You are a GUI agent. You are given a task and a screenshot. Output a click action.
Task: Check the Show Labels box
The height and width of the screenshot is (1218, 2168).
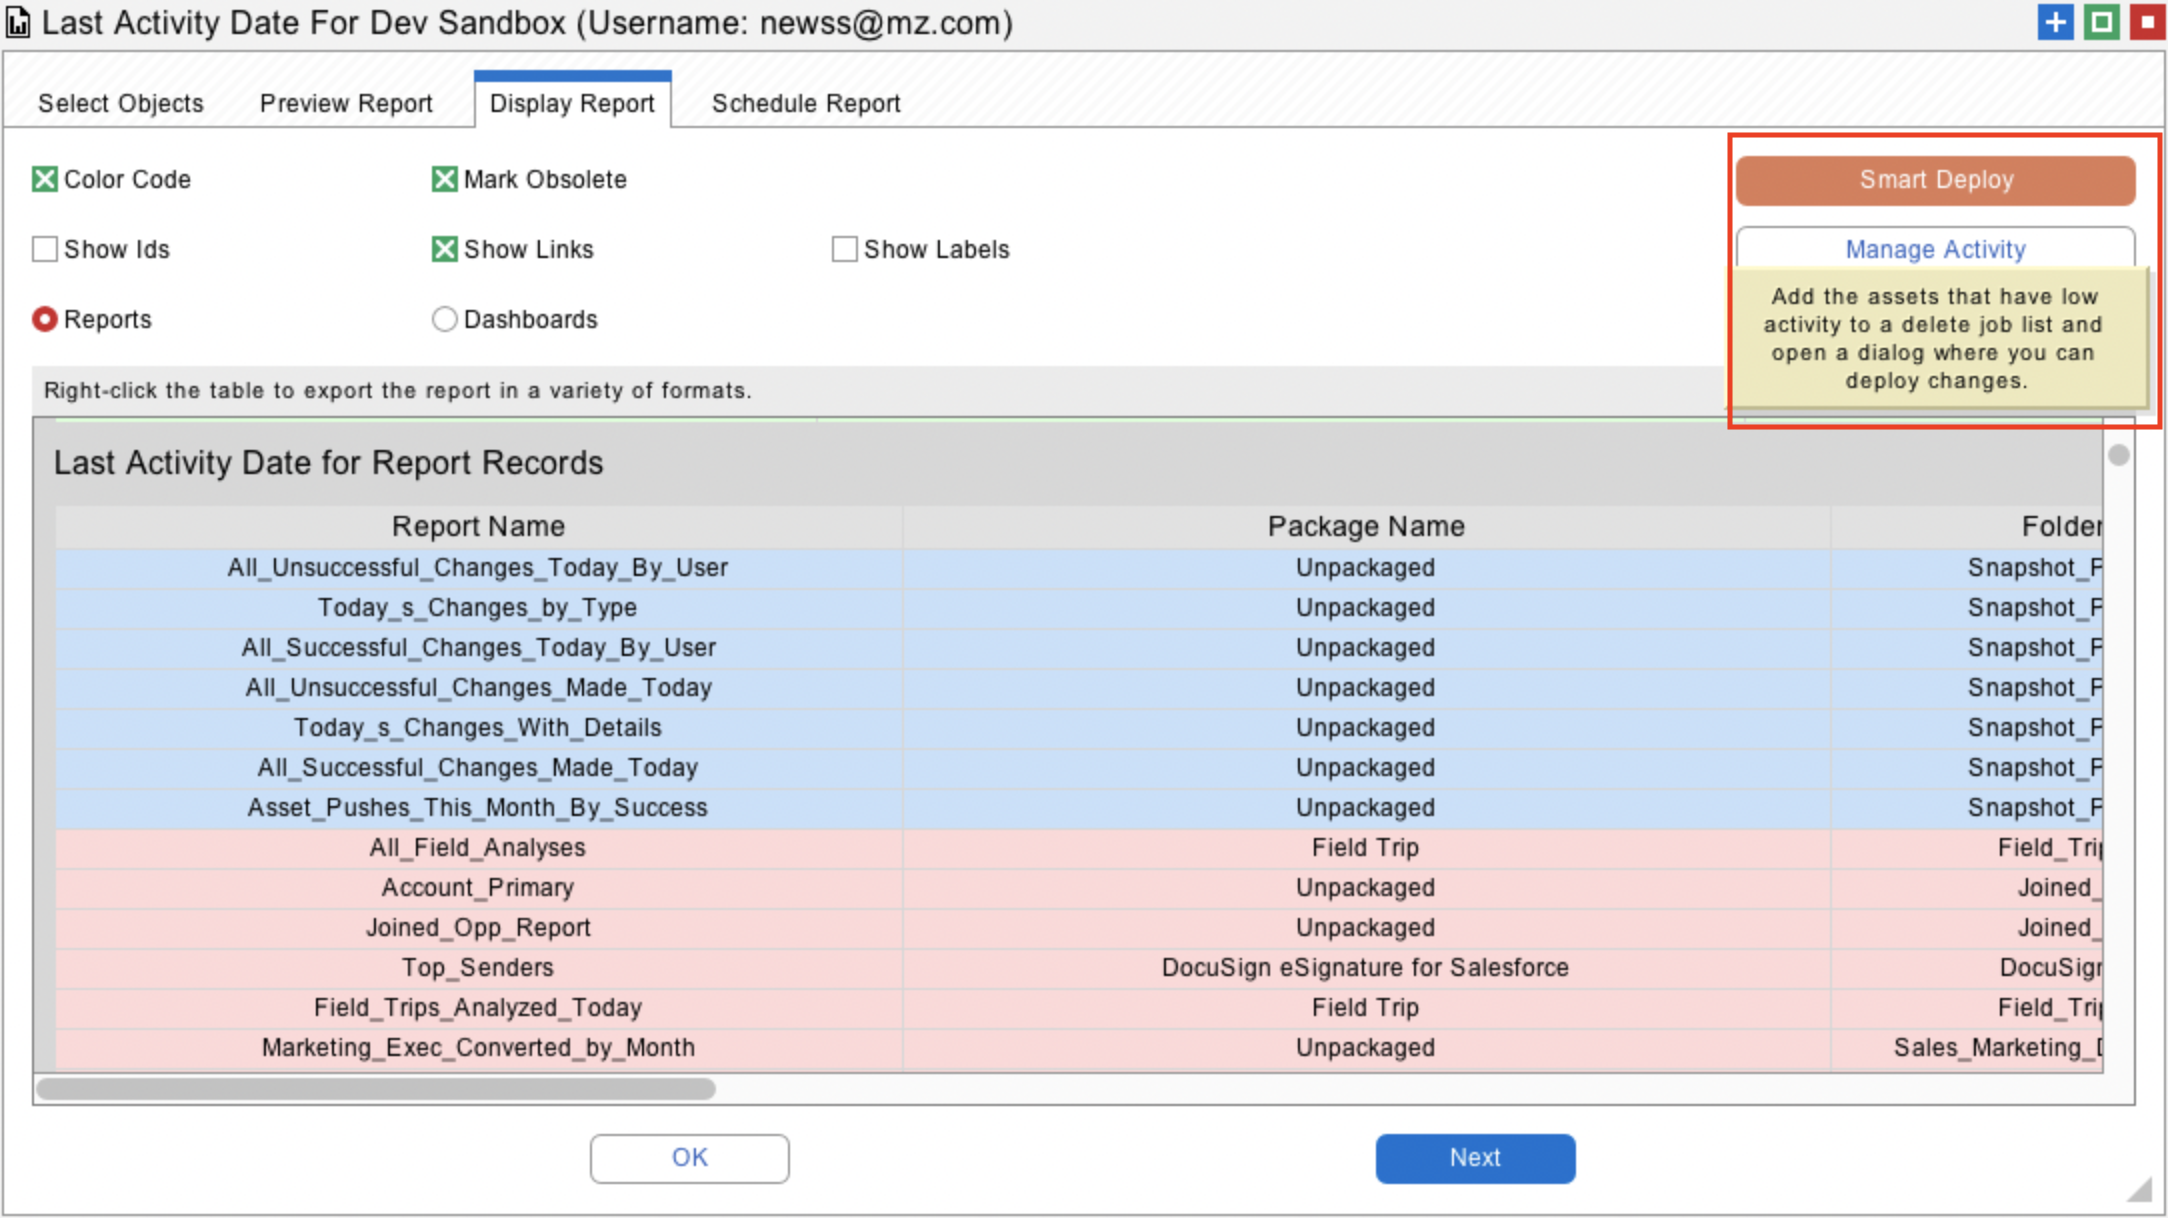tap(844, 249)
